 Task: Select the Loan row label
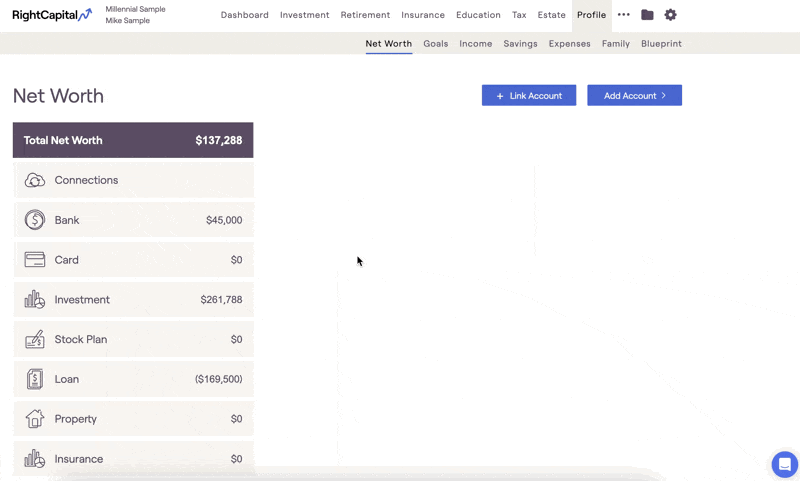coord(66,379)
